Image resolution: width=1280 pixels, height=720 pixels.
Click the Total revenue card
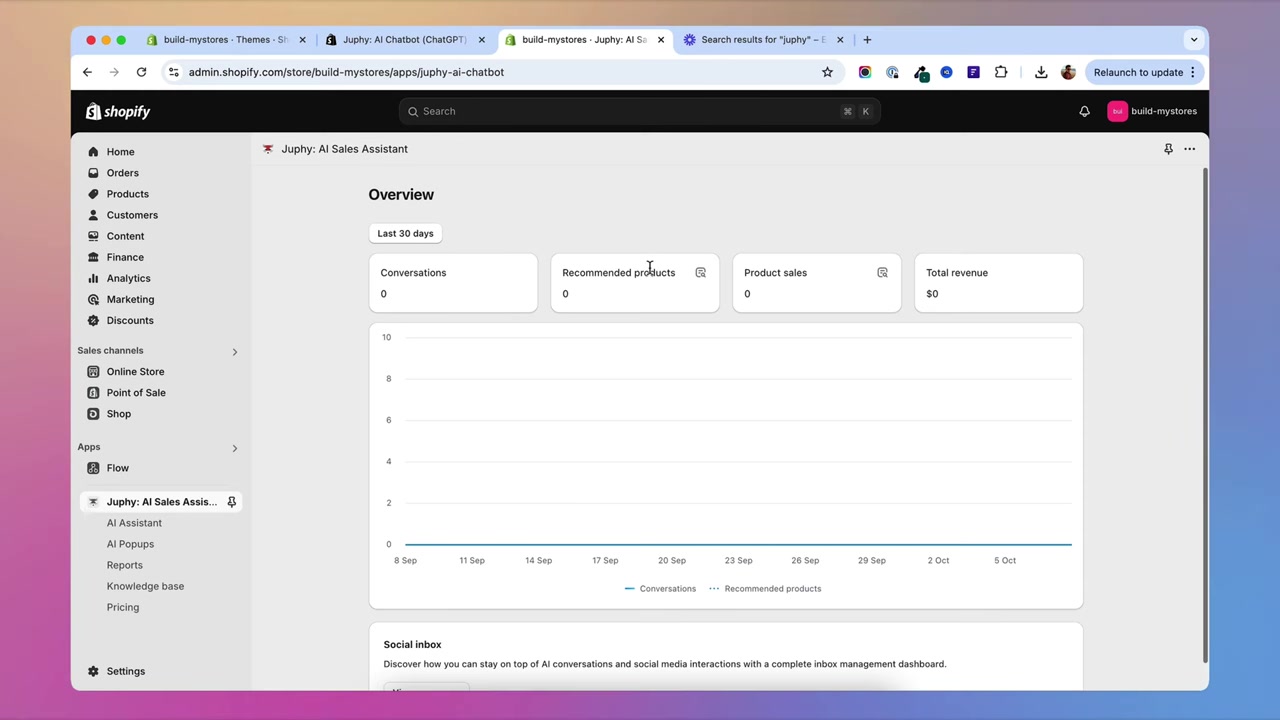(998, 283)
